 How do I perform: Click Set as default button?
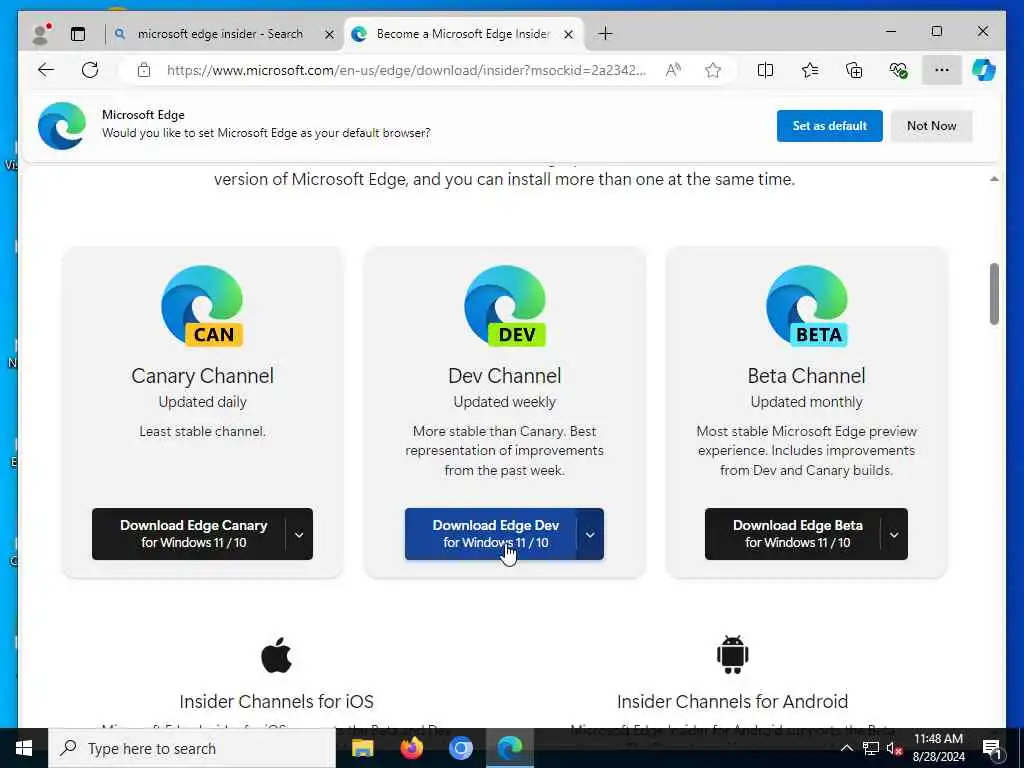[829, 125]
